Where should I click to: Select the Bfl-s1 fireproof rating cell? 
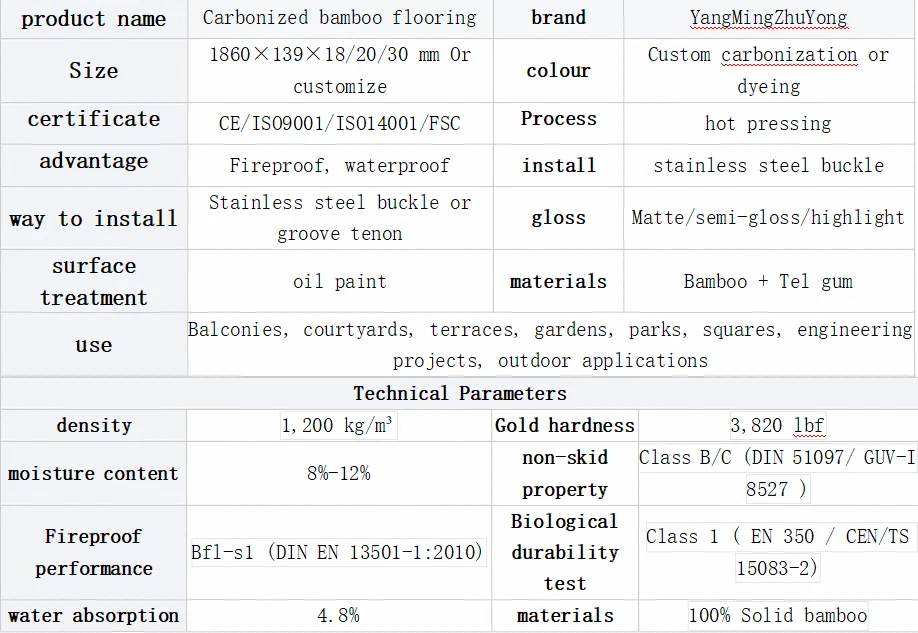(338, 552)
